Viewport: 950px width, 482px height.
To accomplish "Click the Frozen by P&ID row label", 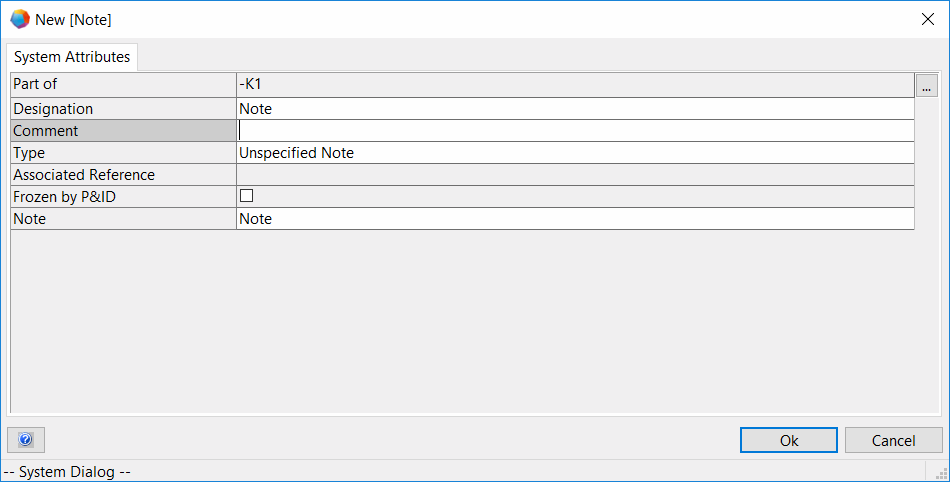I will click(123, 197).
